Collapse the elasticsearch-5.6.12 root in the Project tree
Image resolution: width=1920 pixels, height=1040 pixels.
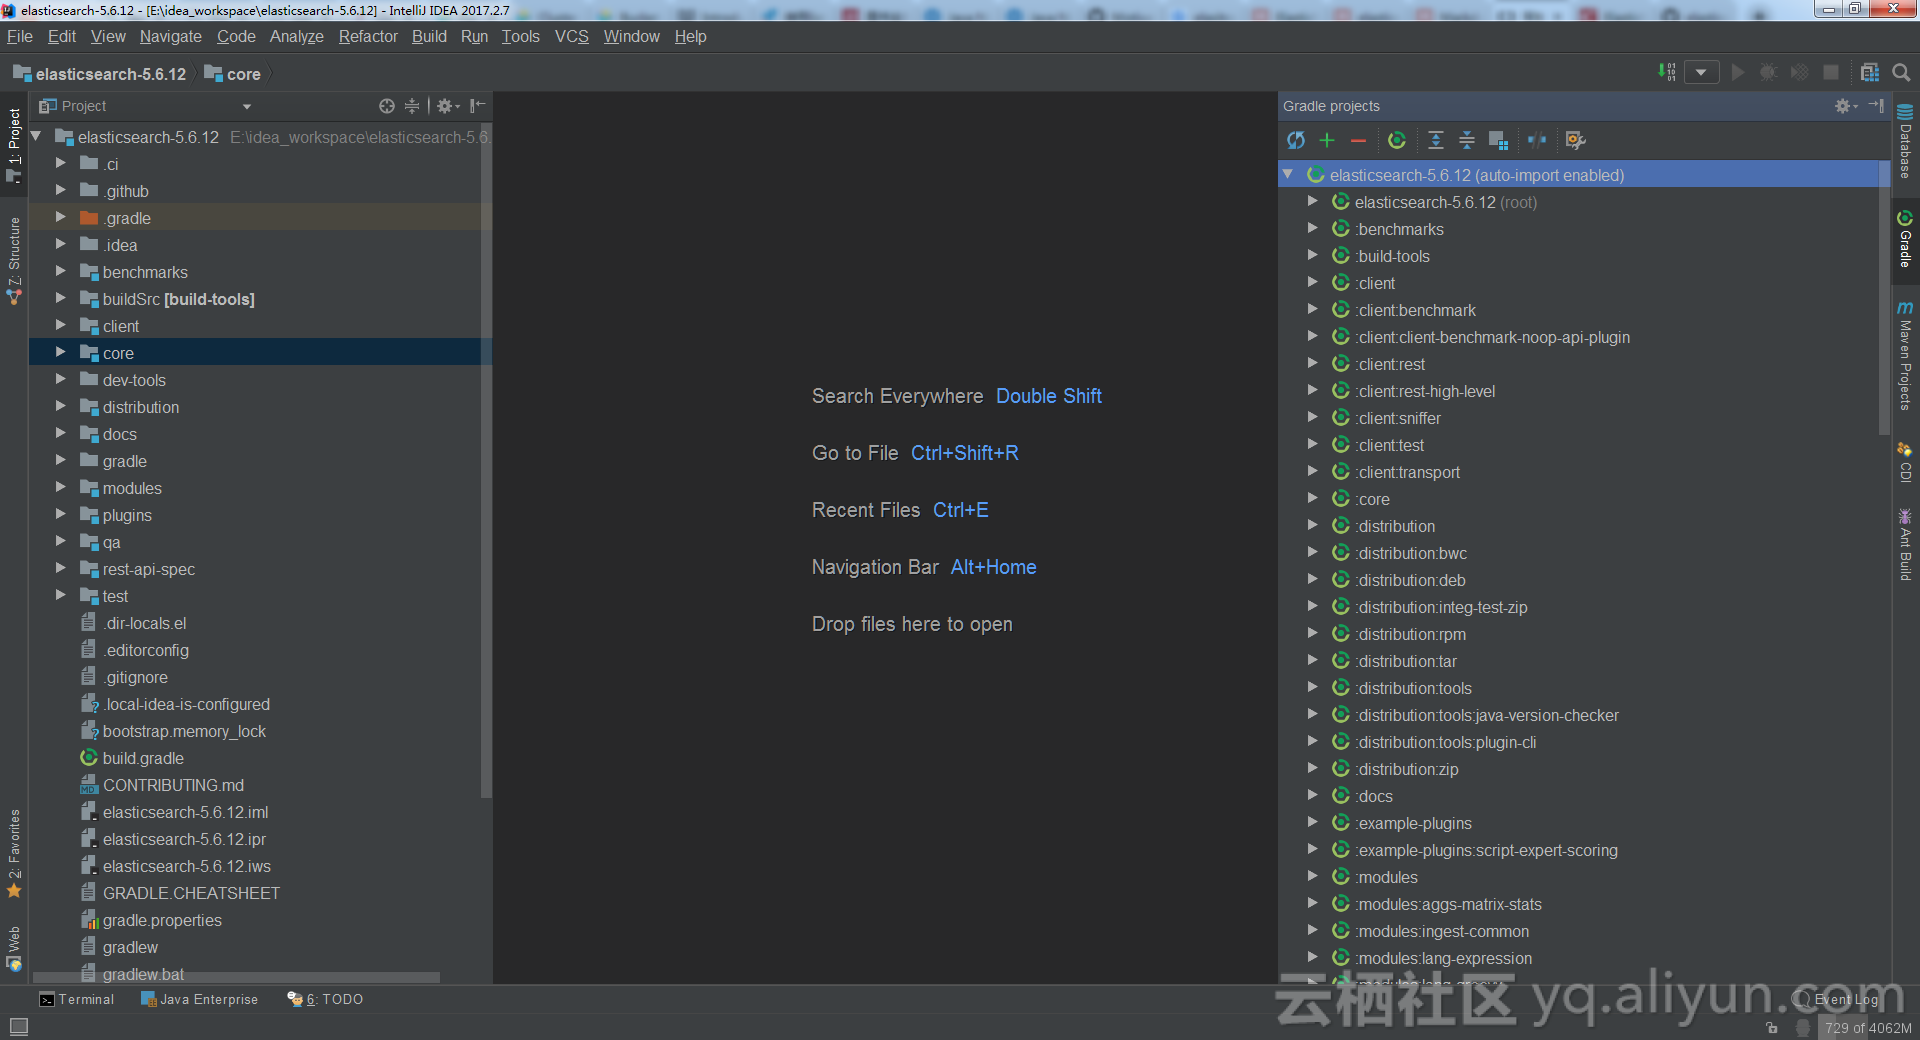(37, 136)
